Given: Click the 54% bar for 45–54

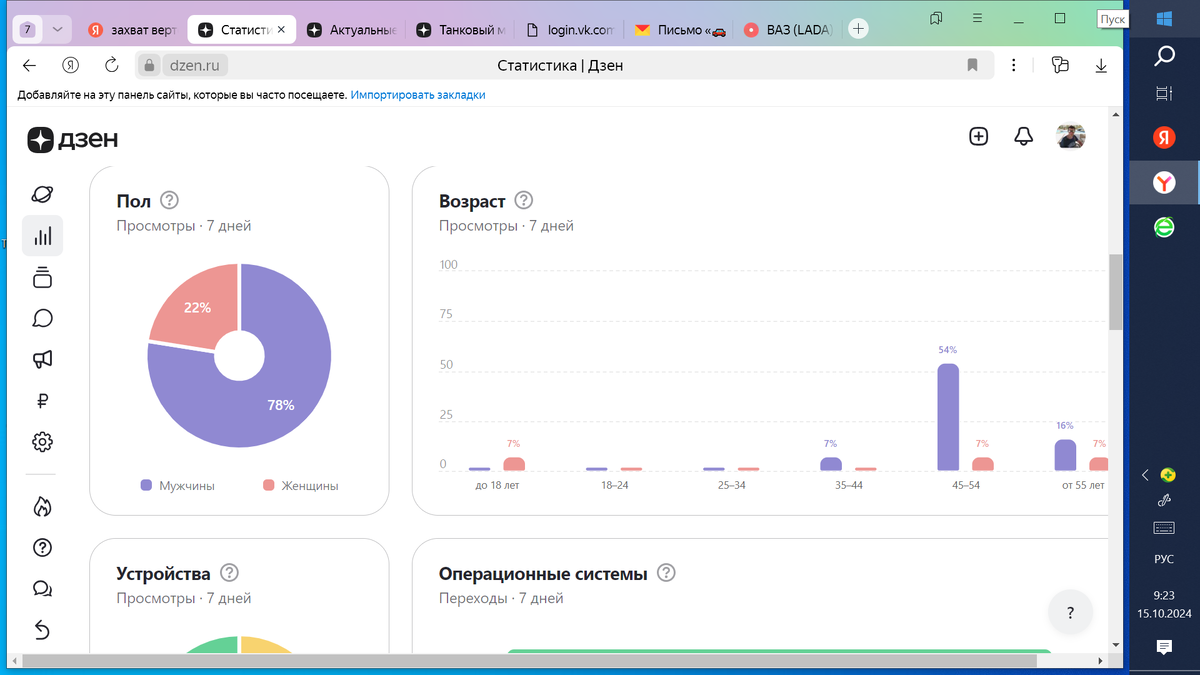Looking at the screenshot, I should tap(948, 417).
